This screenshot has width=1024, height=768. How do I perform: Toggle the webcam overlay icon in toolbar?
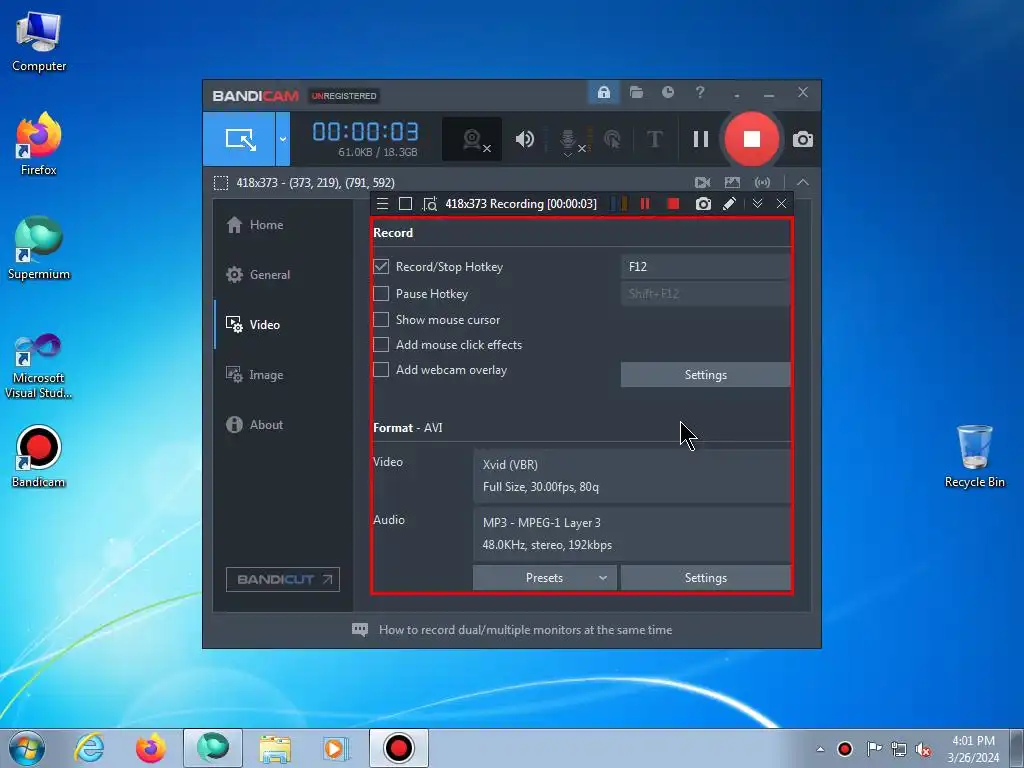click(472, 139)
